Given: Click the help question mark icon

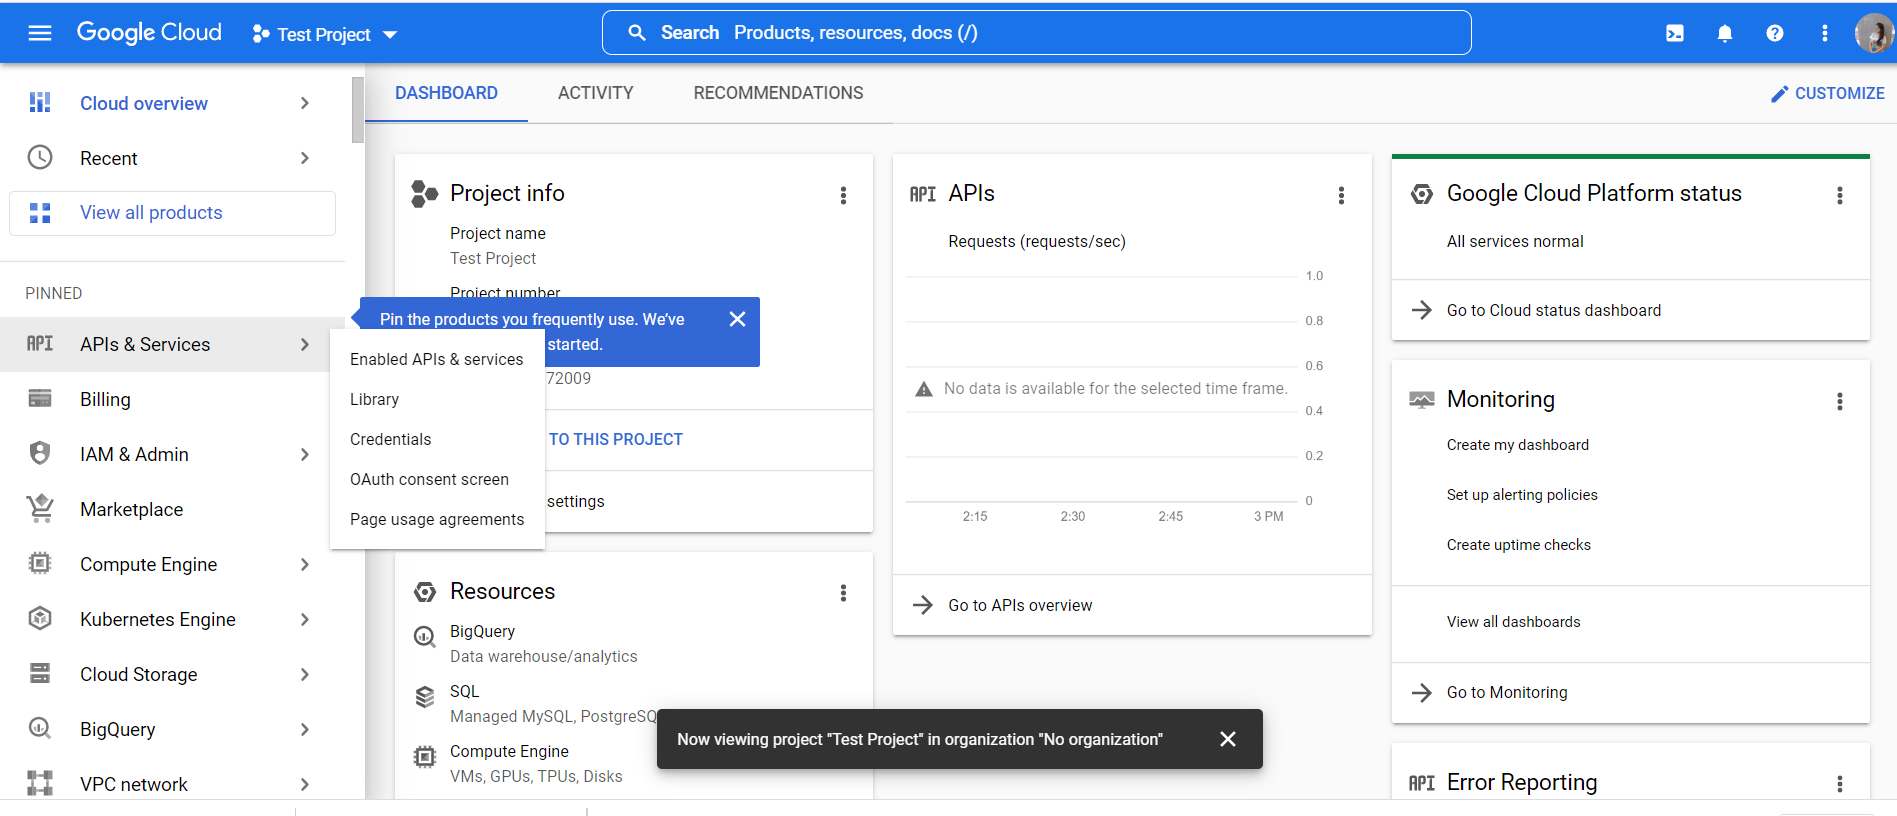Looking at the screenshot, I should (x=1775, y=33).
